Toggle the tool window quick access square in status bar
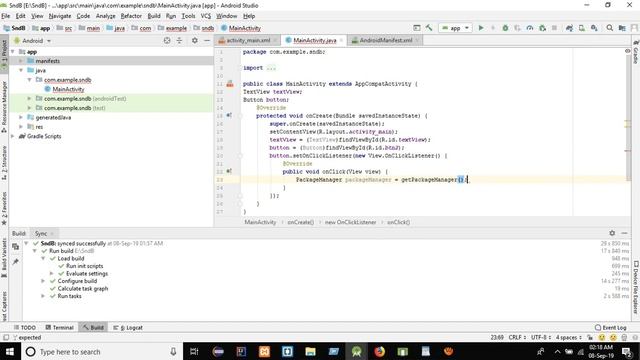Screen dimensions: 640x360 [6, 338]
